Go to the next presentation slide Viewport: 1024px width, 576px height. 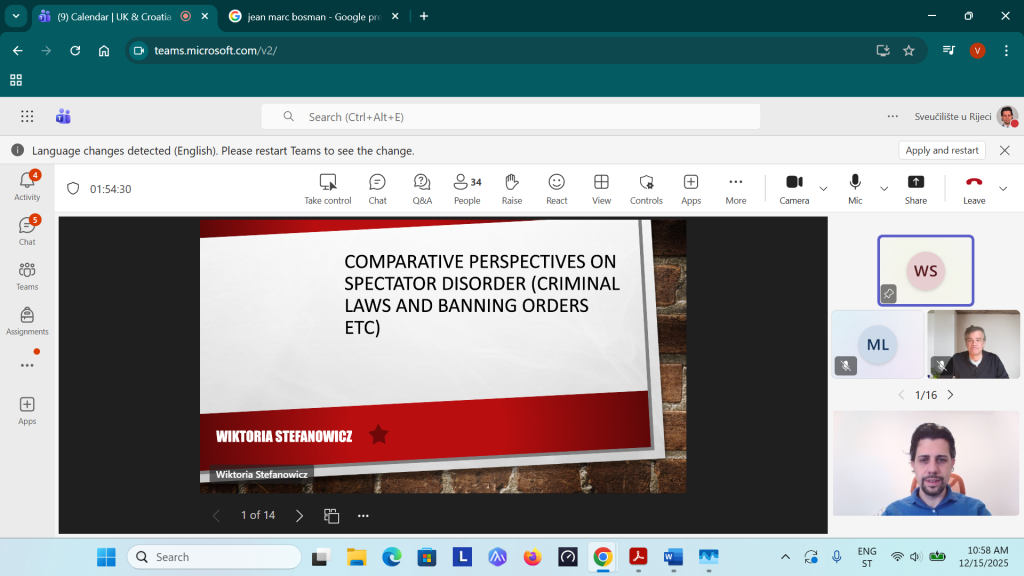[299, 515]
